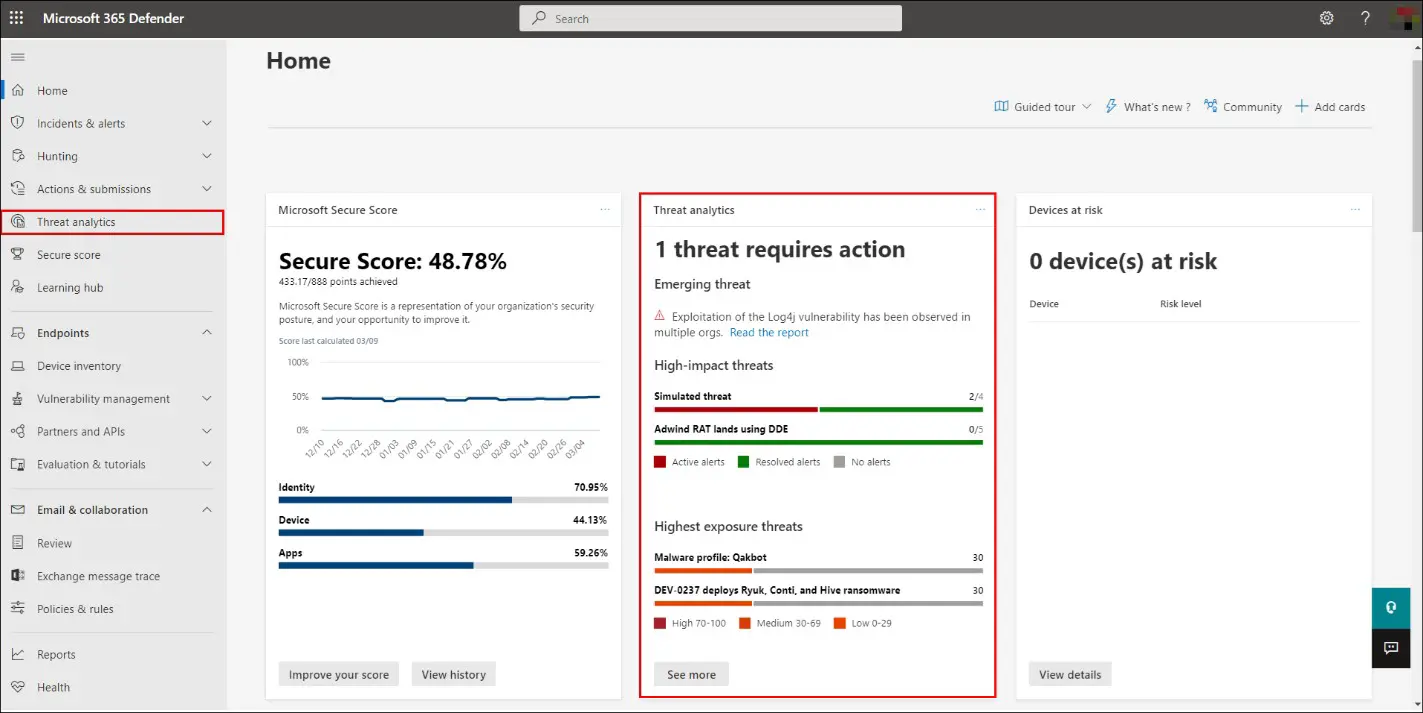Viewport: 1423px width, 713px height.
Task: Collapse the navigation pane with the hamburger icon
Action: coord(16,57)
